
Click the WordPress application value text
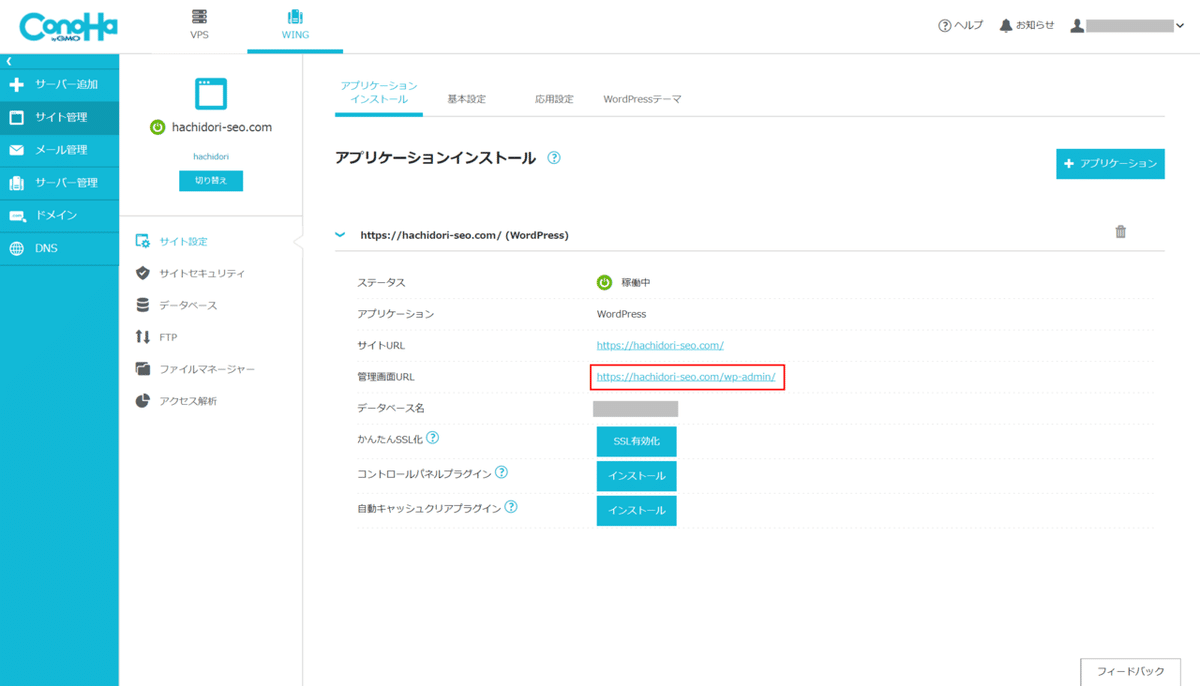coord(621,314)
